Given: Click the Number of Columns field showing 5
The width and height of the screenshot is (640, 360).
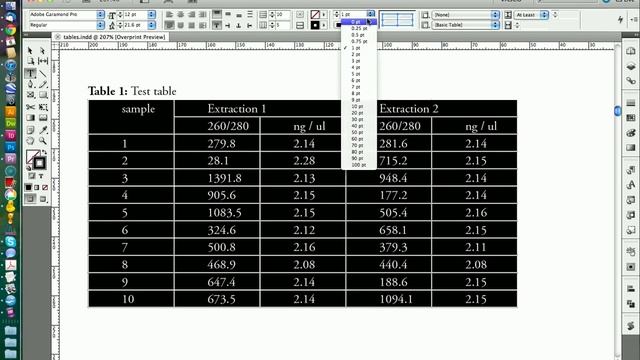Looking at the screenshot, I should [x=282, y=25].
